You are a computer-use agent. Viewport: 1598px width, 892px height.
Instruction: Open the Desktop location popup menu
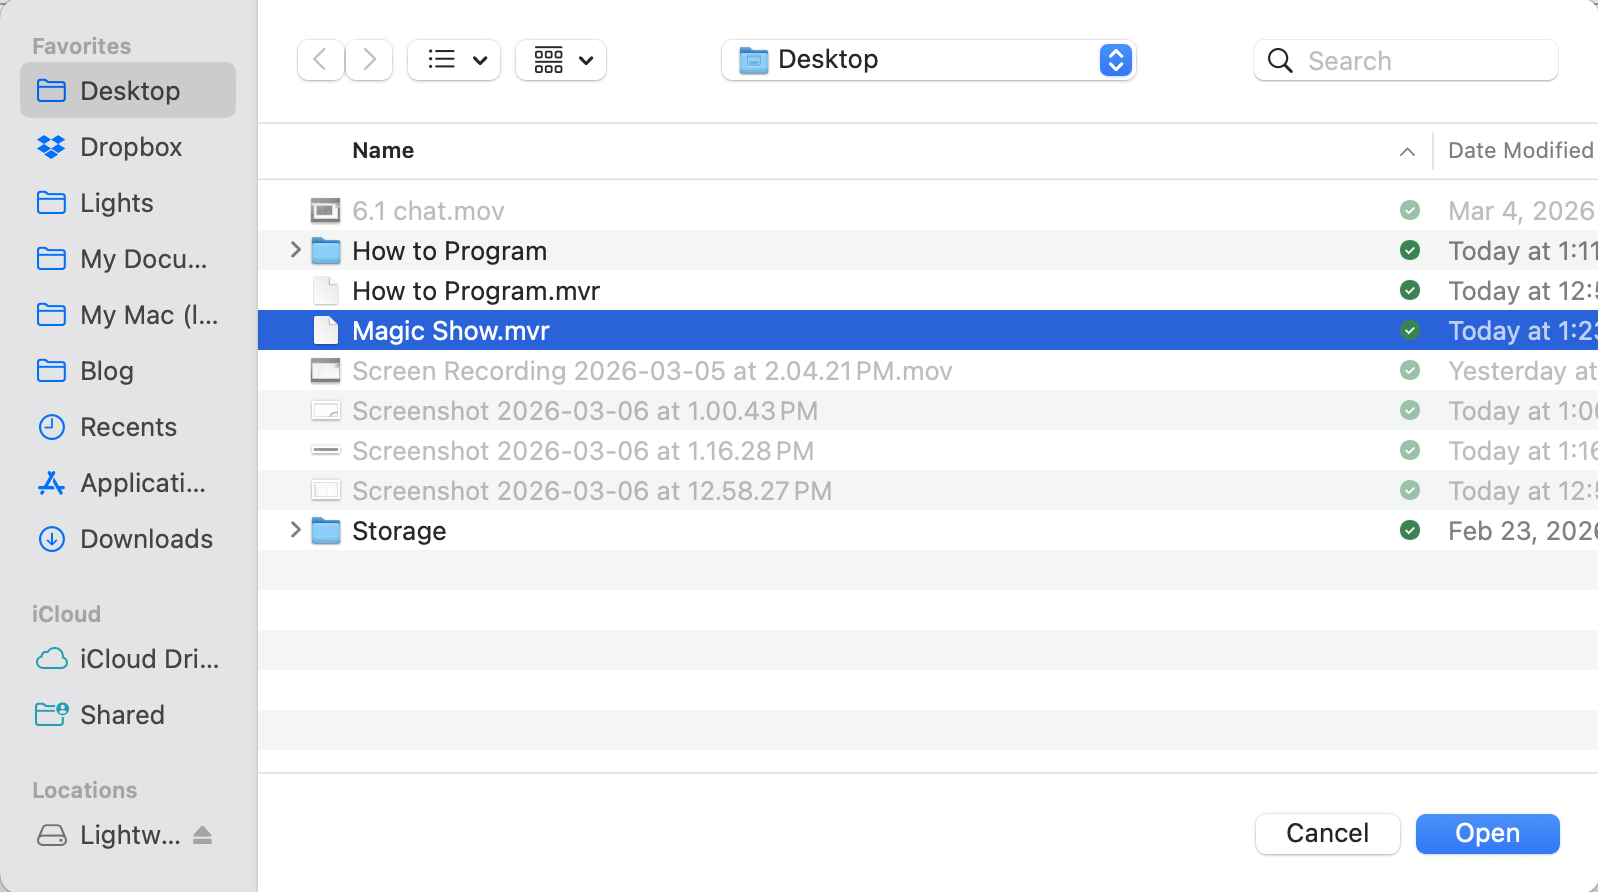[928, 60]
